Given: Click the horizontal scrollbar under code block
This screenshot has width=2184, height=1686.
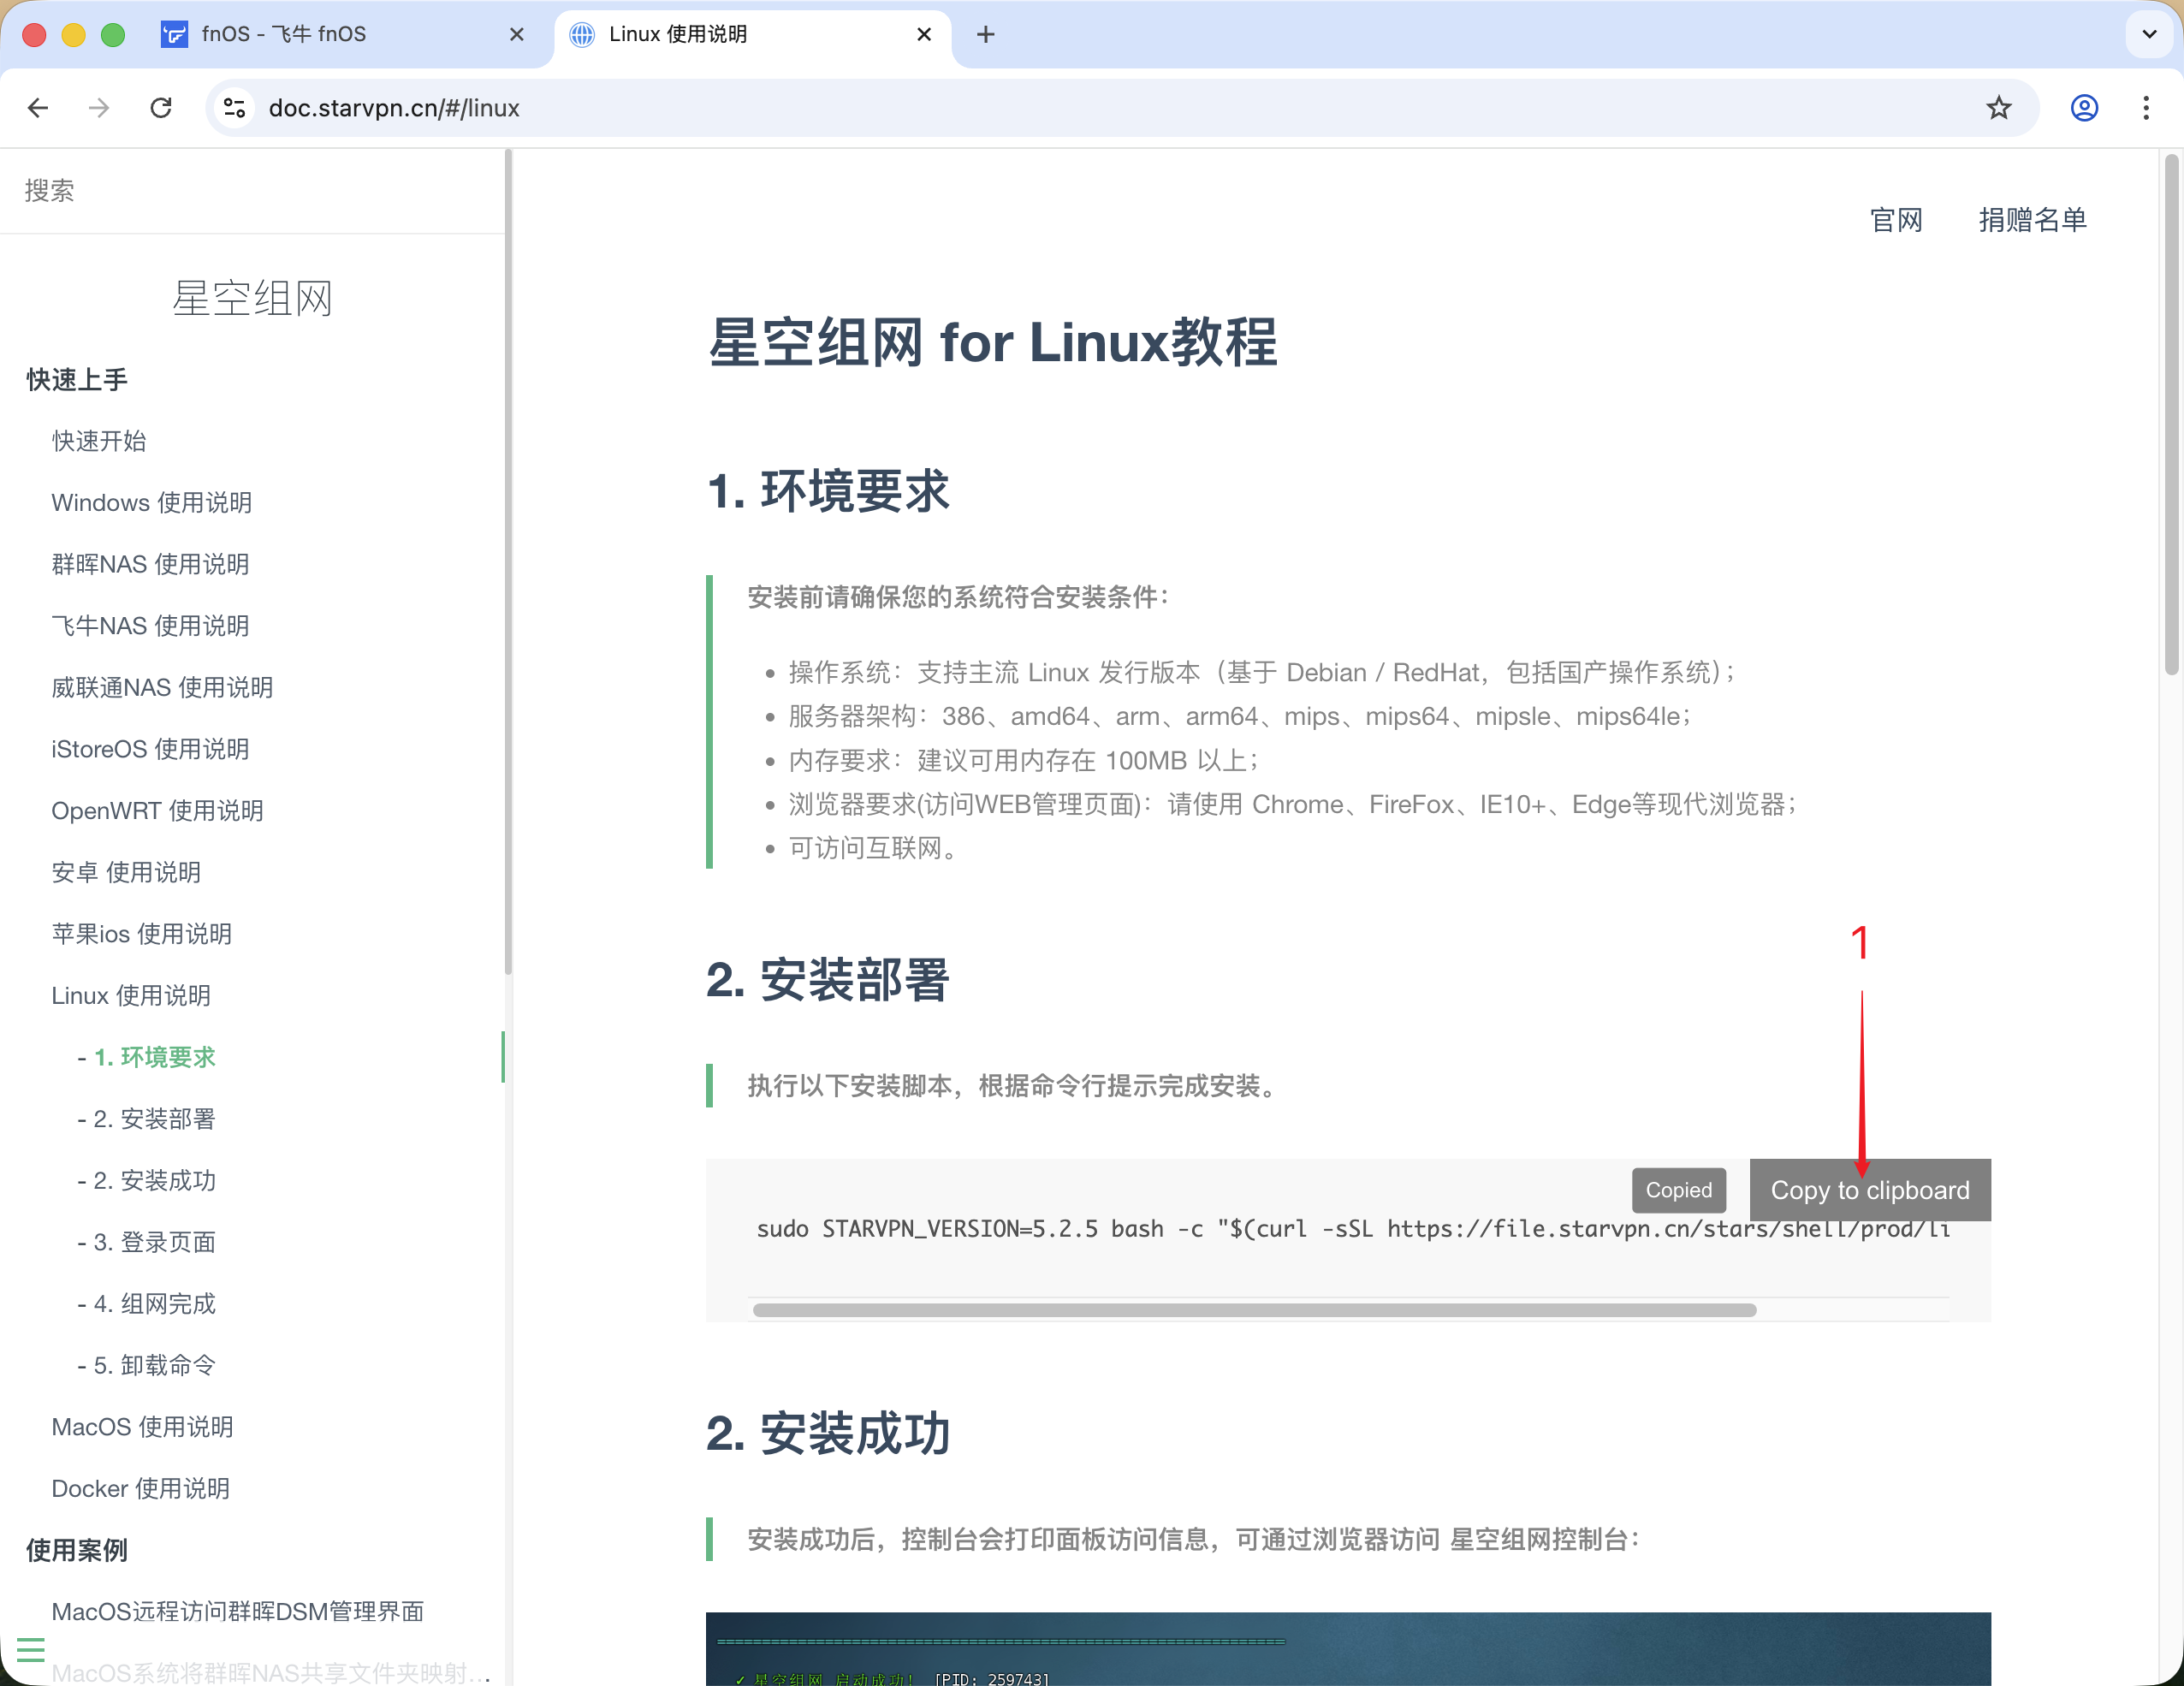Looking at the screenshot, I should (x=1254, y=1310).
